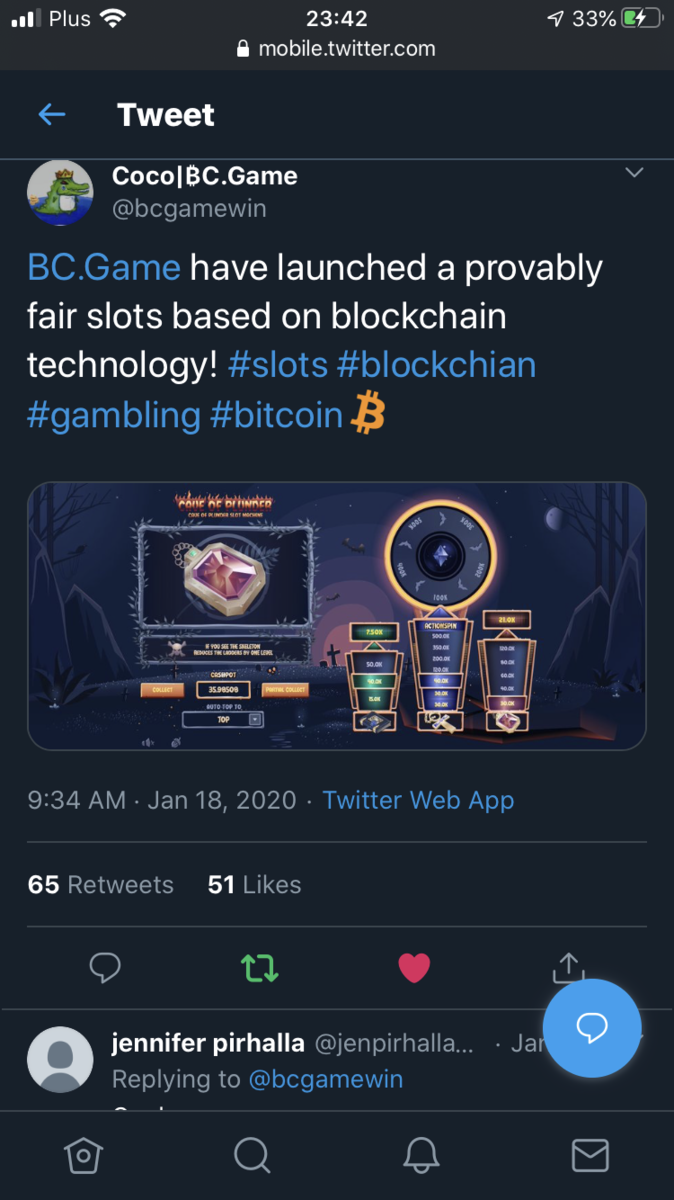This screenshot has width=674, height=1200.
Task: Open the slot machine image preview
Action: [x=337, y=616]
